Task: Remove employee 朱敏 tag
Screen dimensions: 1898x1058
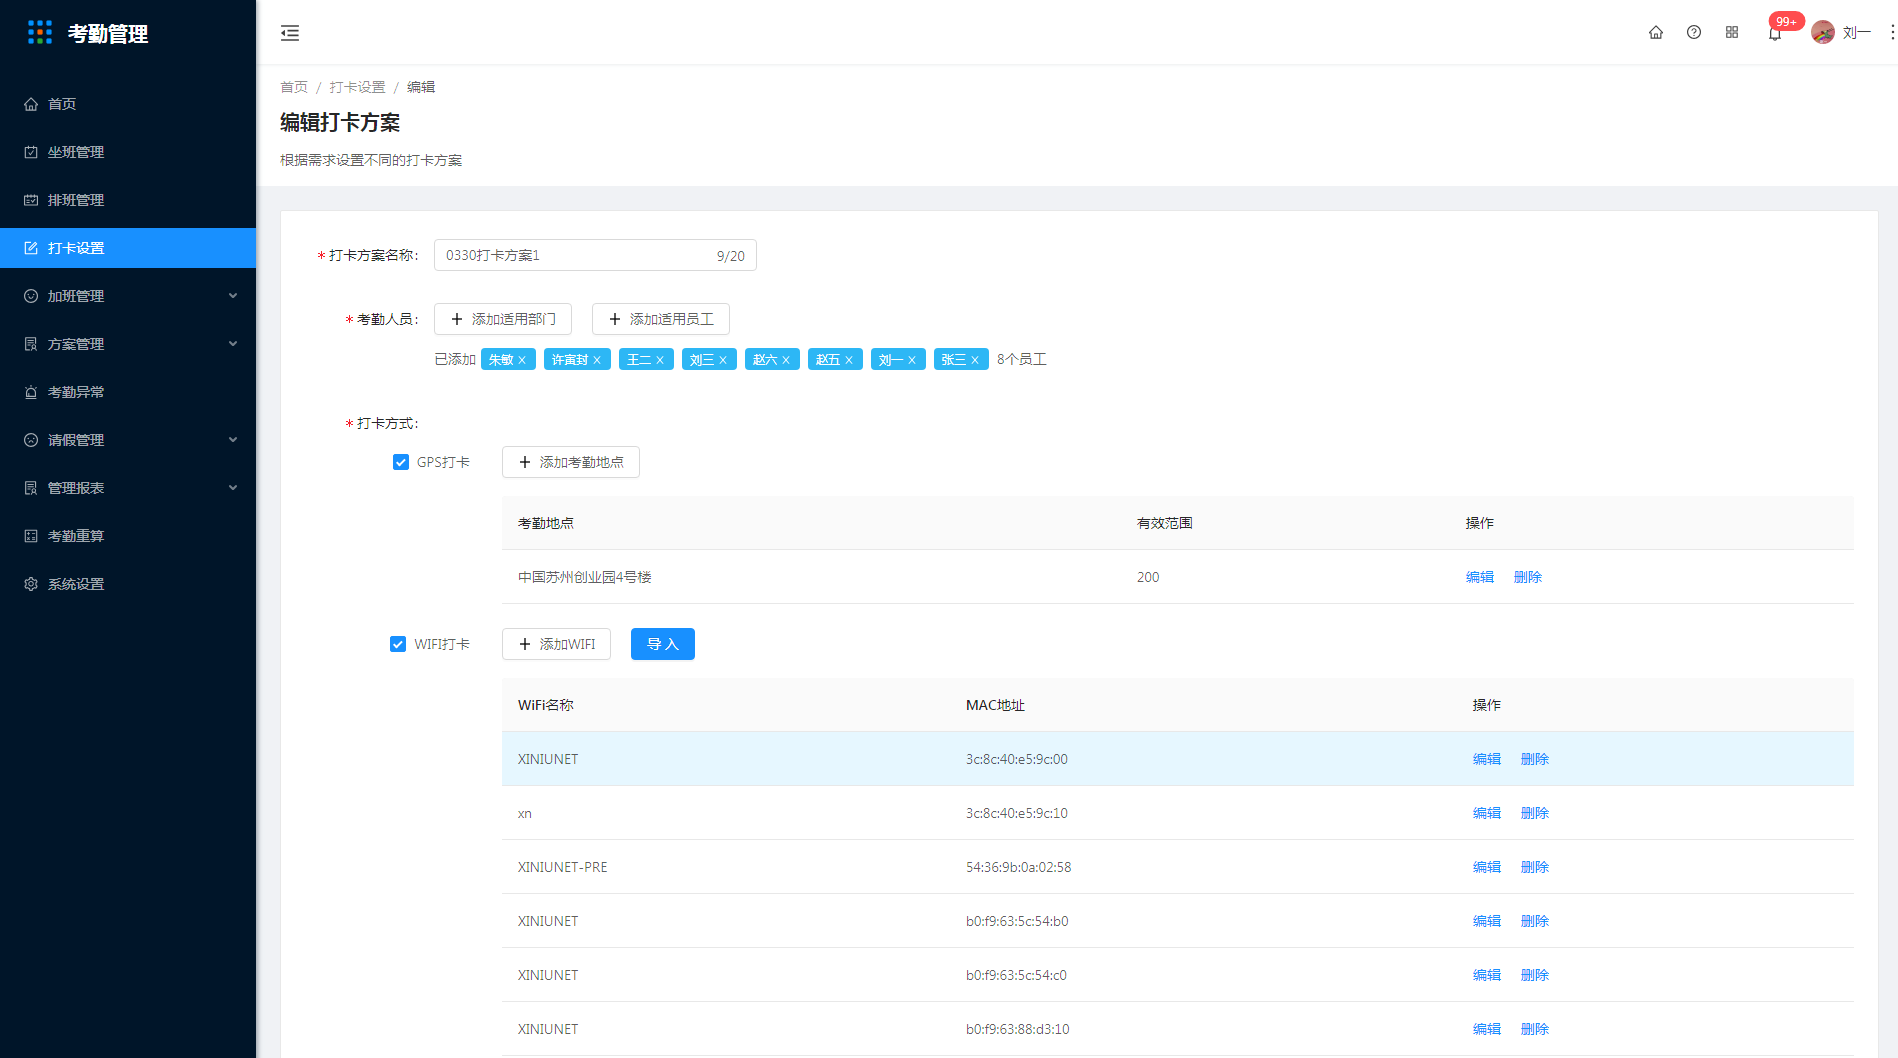Action: [x=522, y=360]
